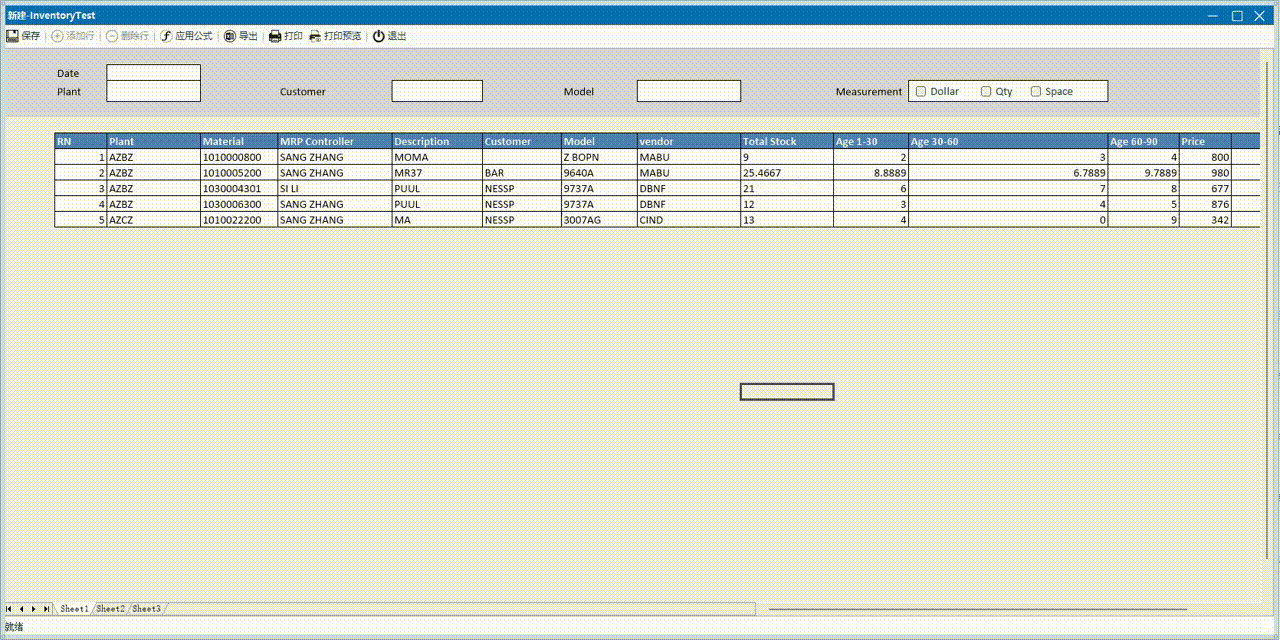Click the horizontal scrollbar at bottom

coord(977,609)
